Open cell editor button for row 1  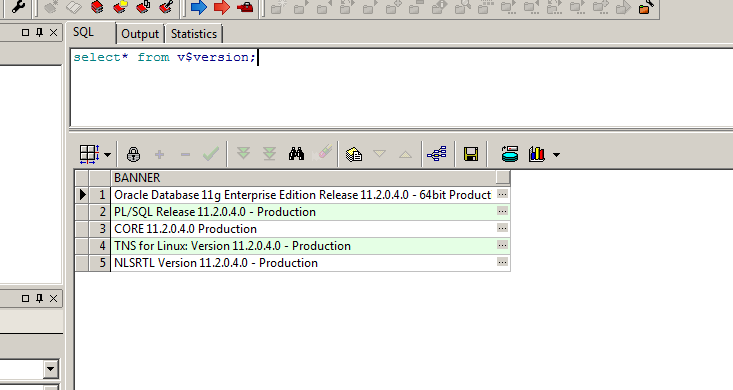click(502, 194)
